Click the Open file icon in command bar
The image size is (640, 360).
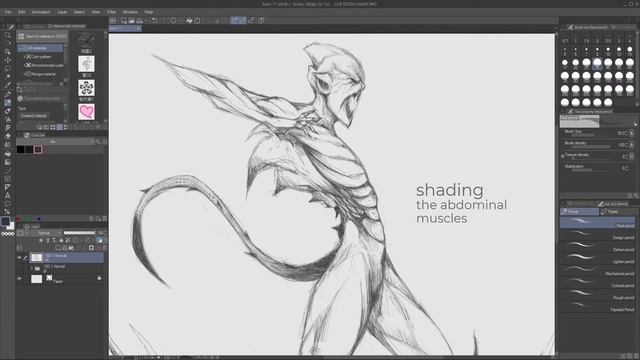[x=132, y=20]
